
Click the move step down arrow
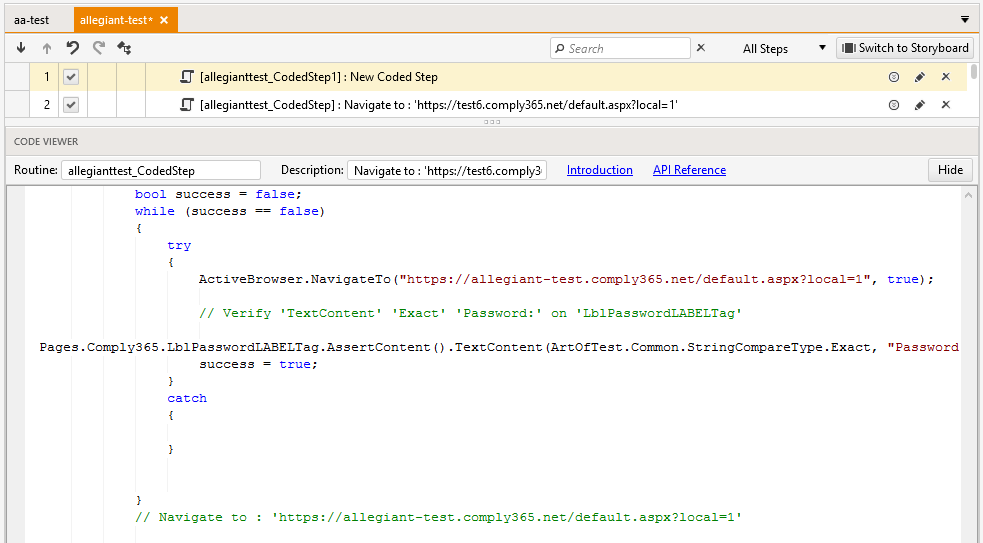pos(21,48)
